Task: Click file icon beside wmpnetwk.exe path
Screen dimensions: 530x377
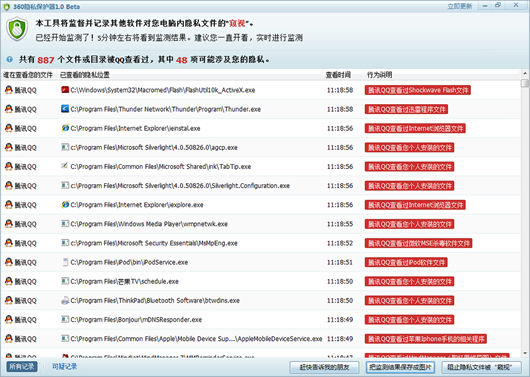Action: coord(65,223)
